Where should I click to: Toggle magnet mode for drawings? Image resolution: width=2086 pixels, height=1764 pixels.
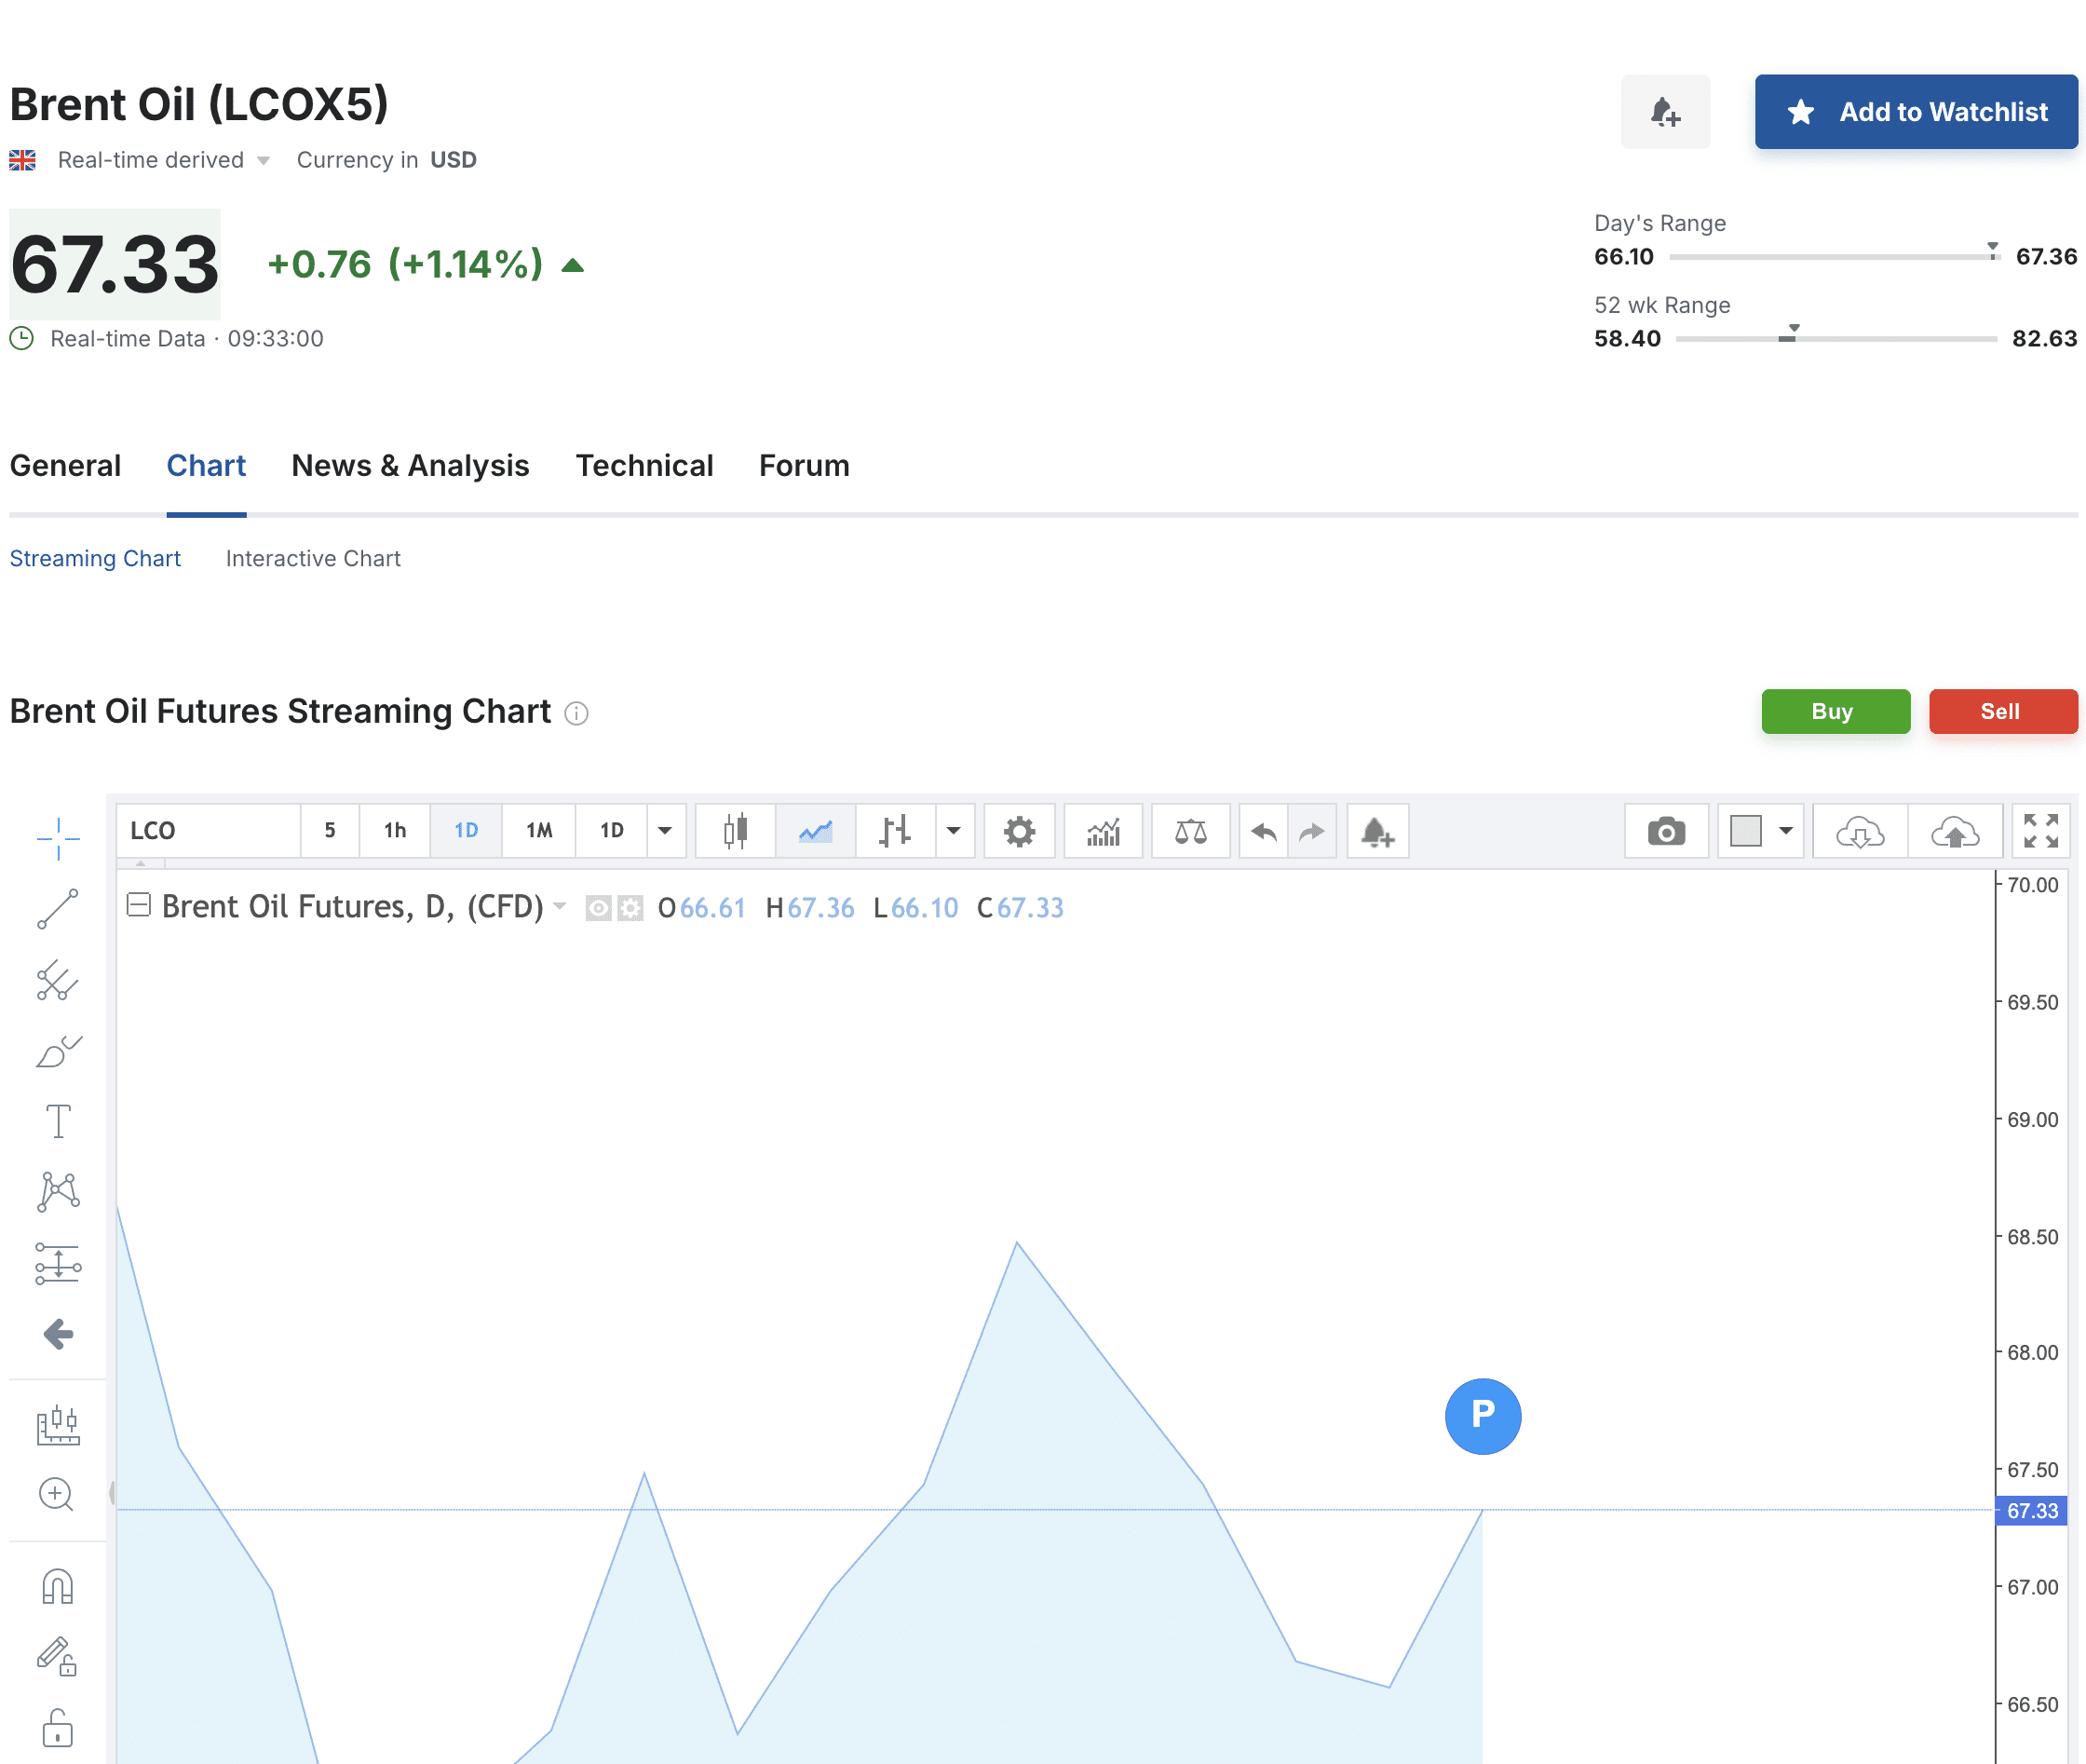click(x=58, y=1587)
